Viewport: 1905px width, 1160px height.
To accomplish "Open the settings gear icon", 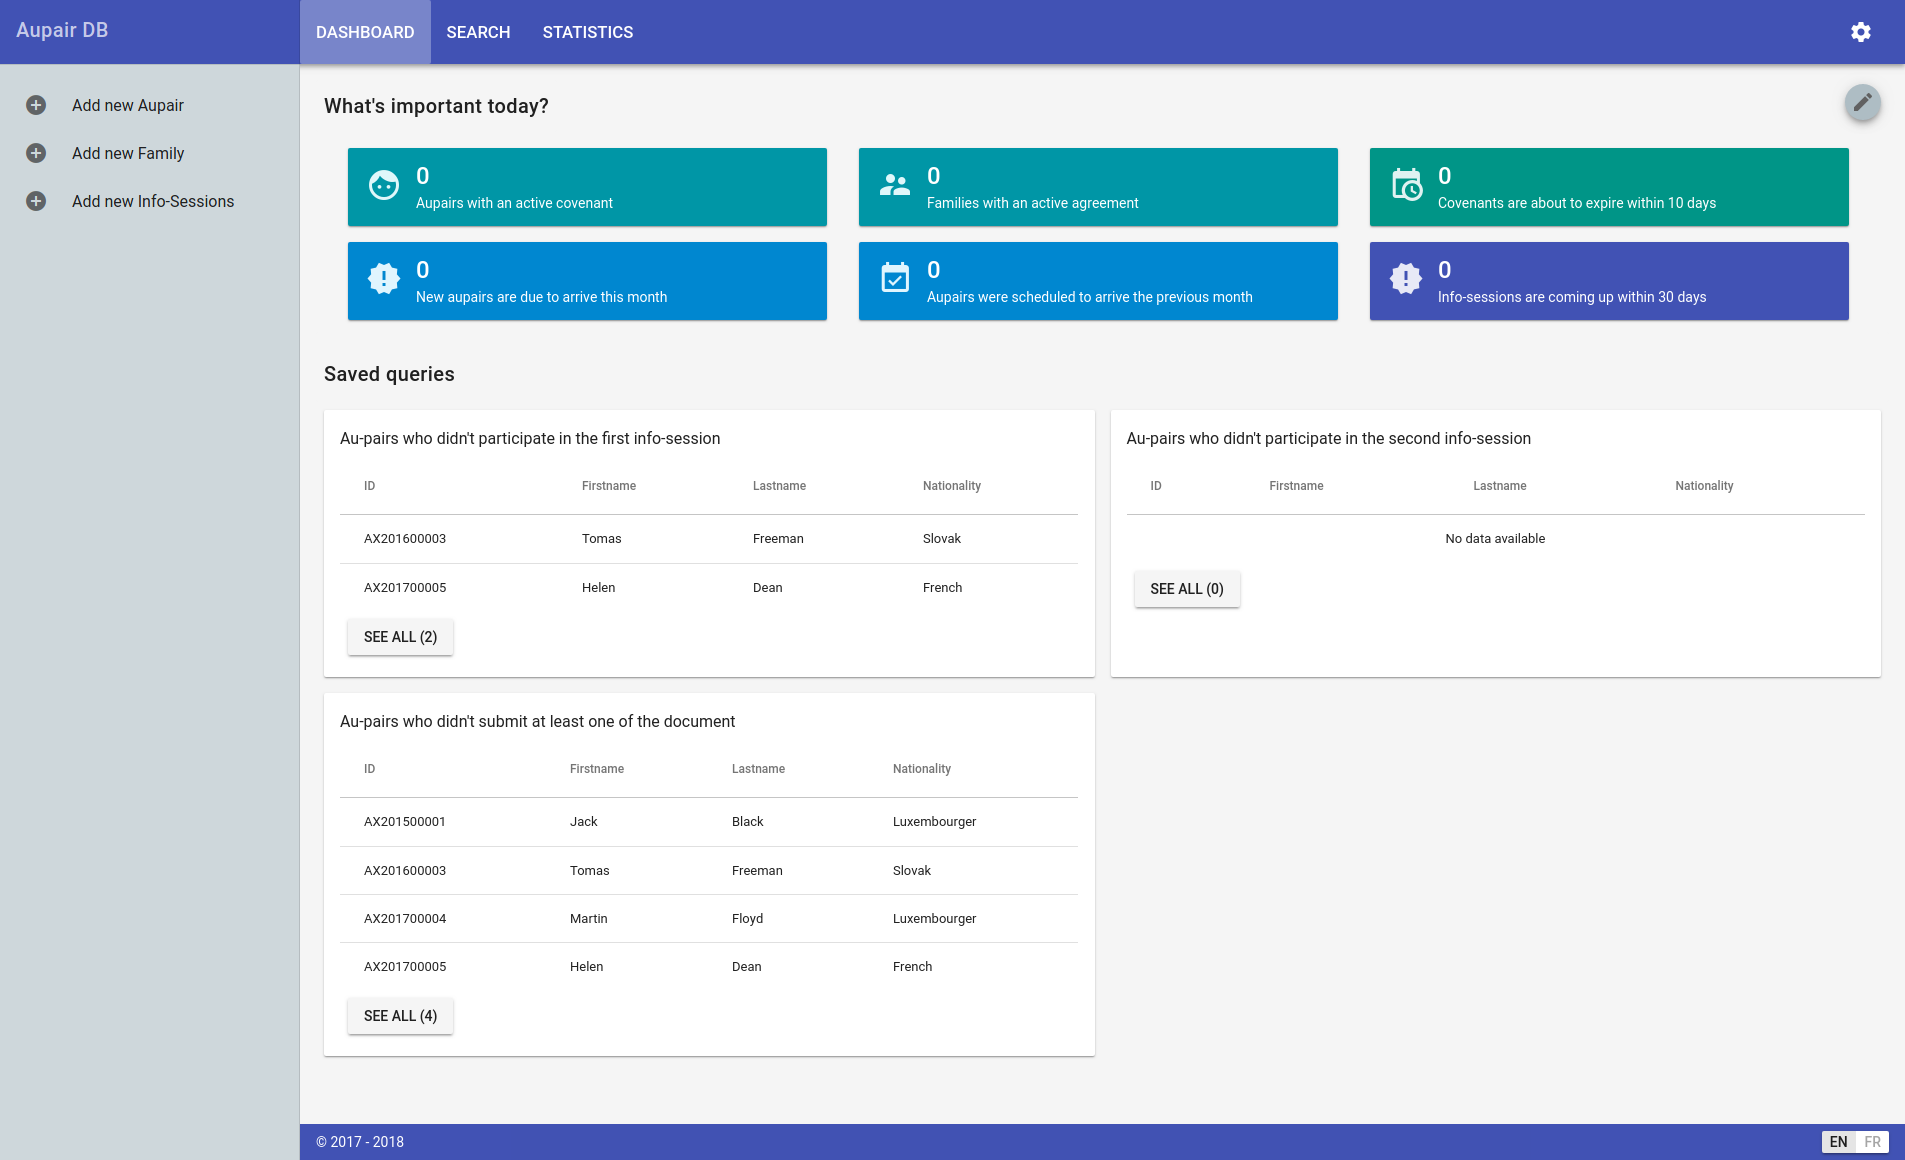I will coord(1860,32).
